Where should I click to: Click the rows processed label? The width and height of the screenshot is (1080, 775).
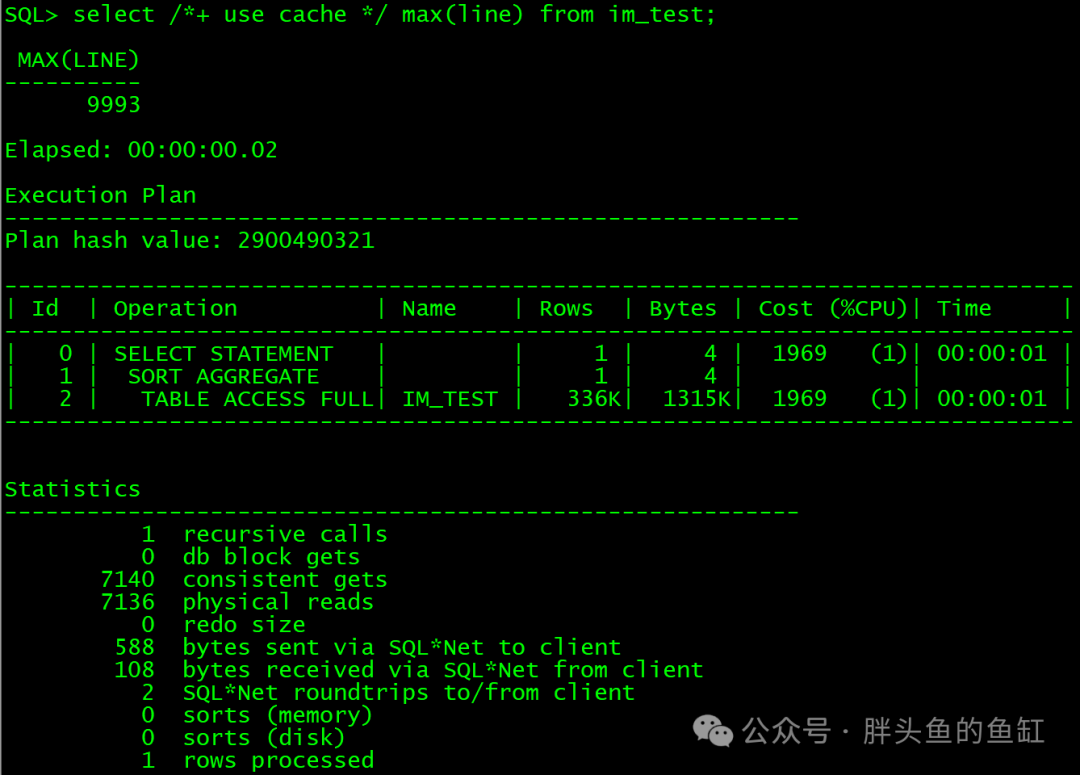pyautogui.click(x=278, y=761)
